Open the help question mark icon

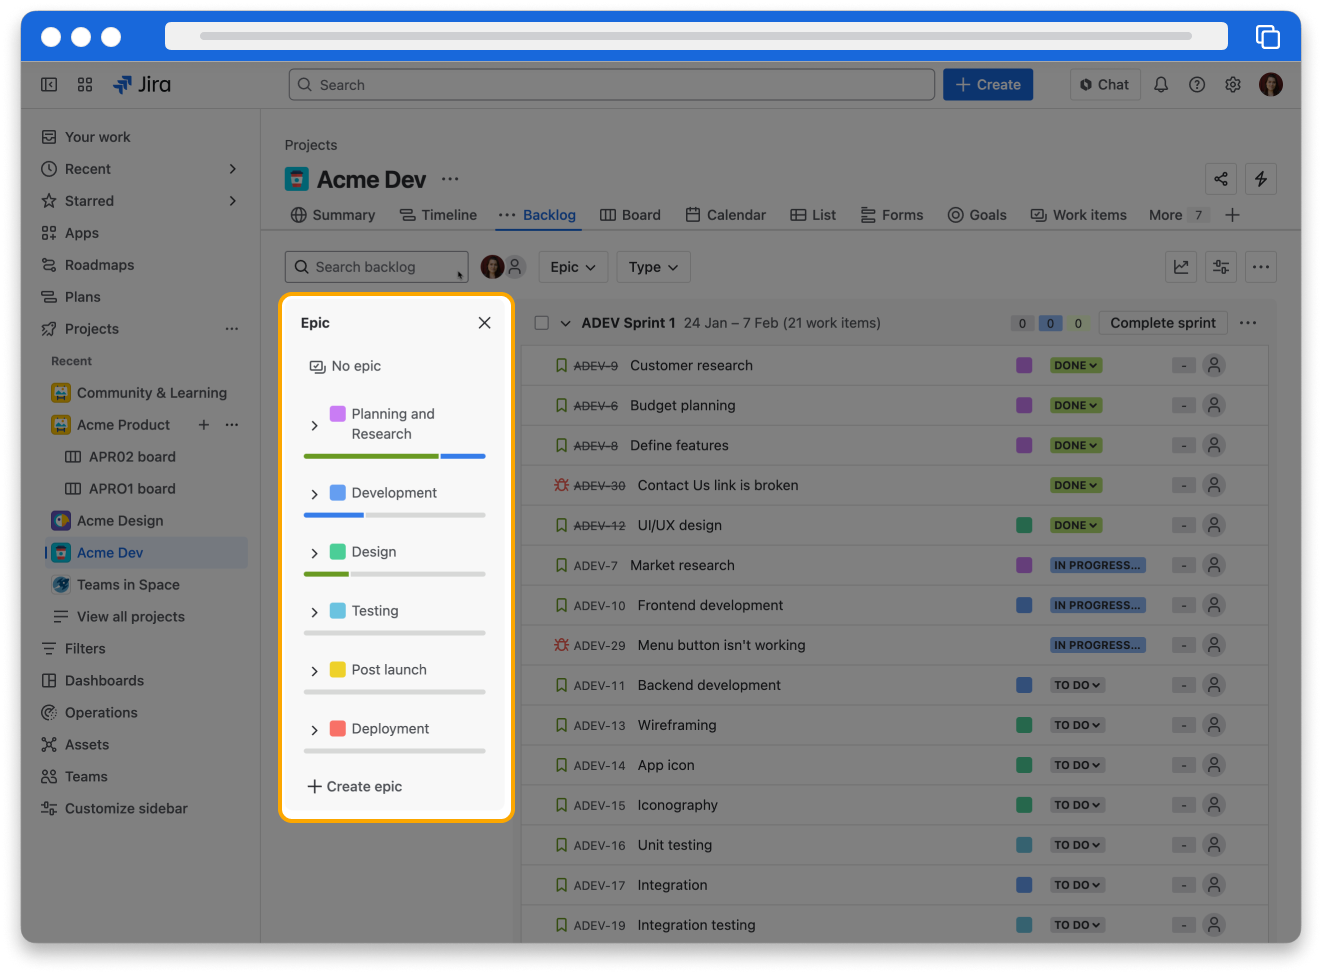pyautogui.click(x=1197, y=85)
